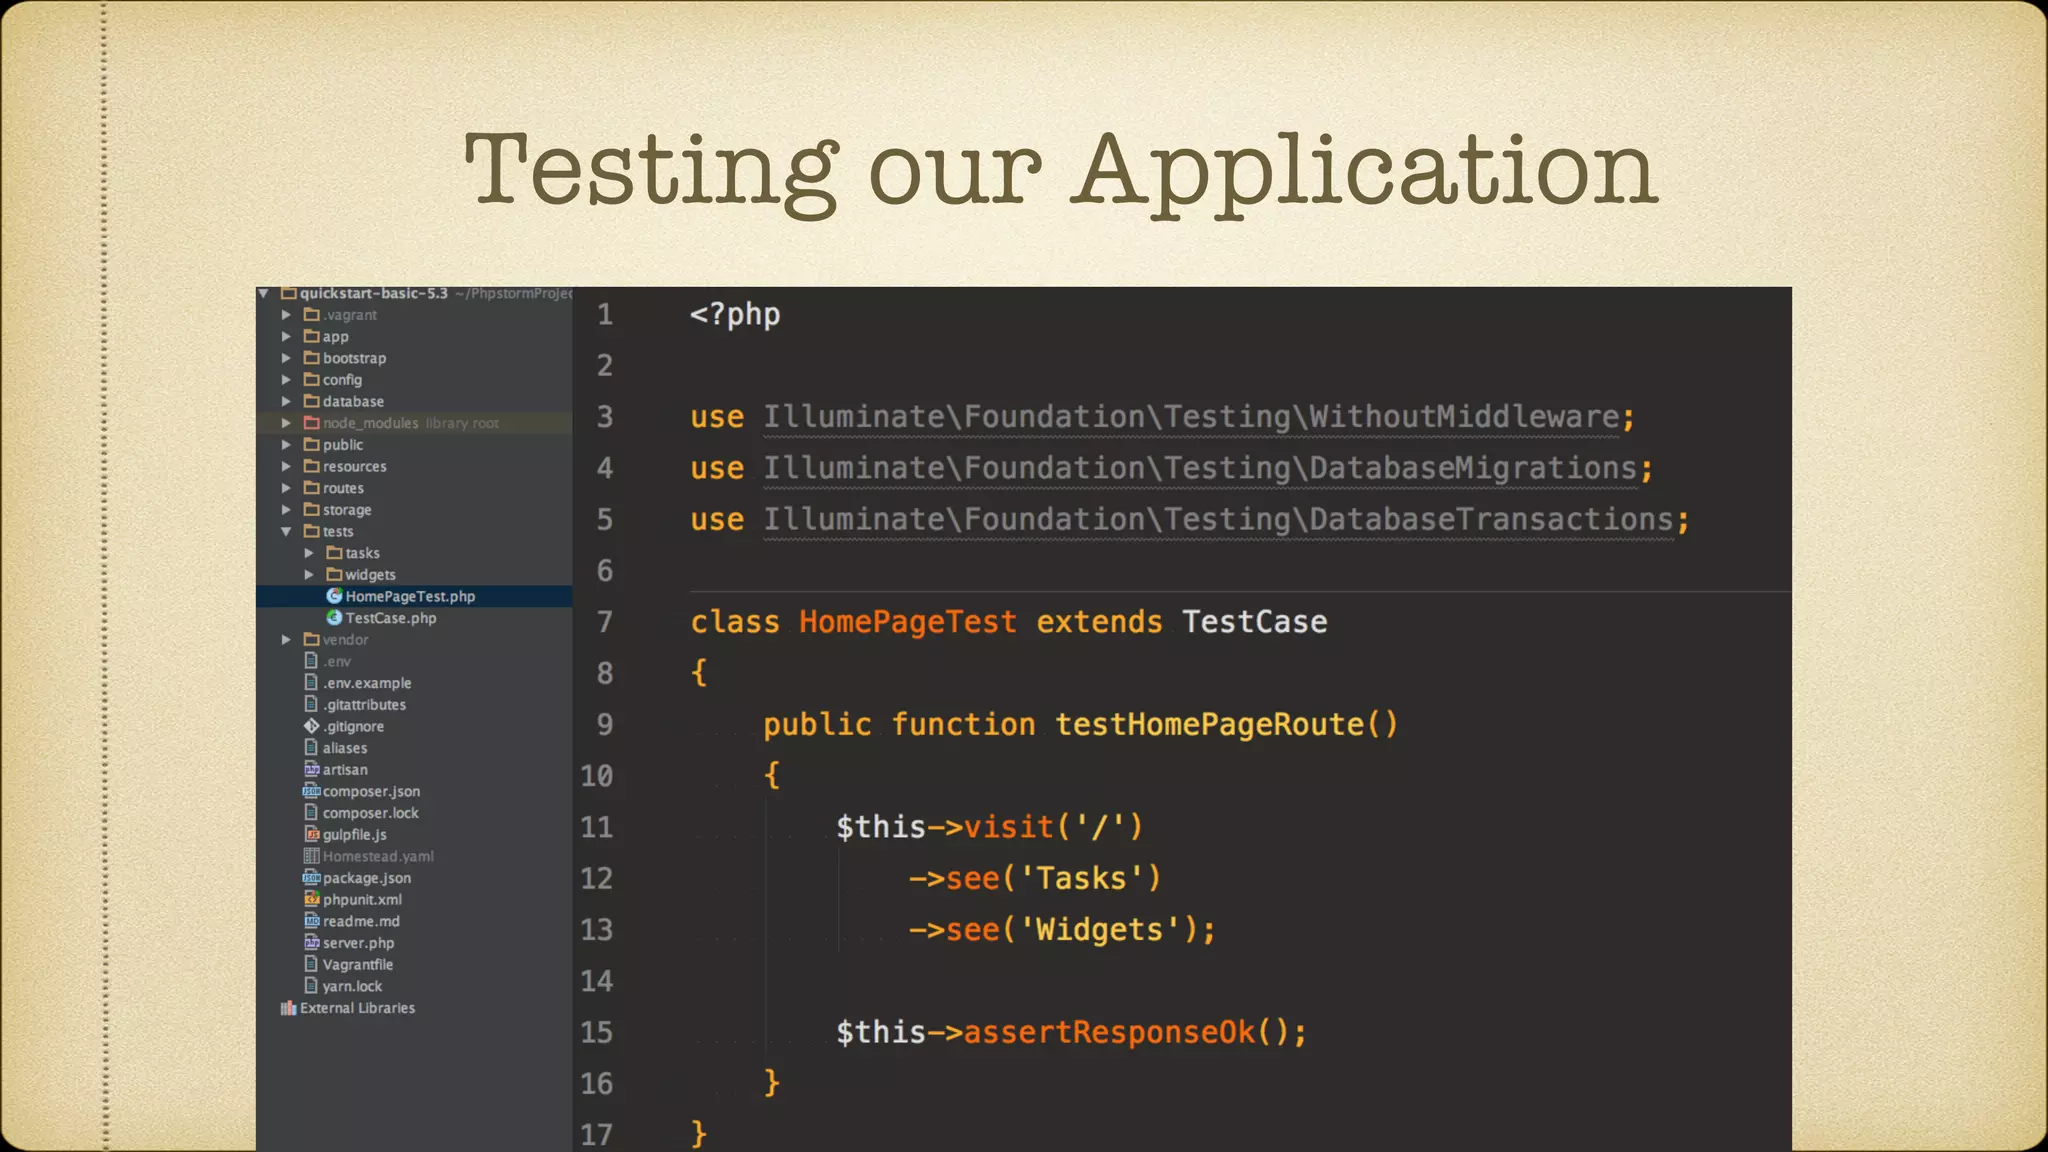This screenshot has width=2048, height=1152.
Task: Click the node_modules folder icon
Action: [x=311, y=423]
